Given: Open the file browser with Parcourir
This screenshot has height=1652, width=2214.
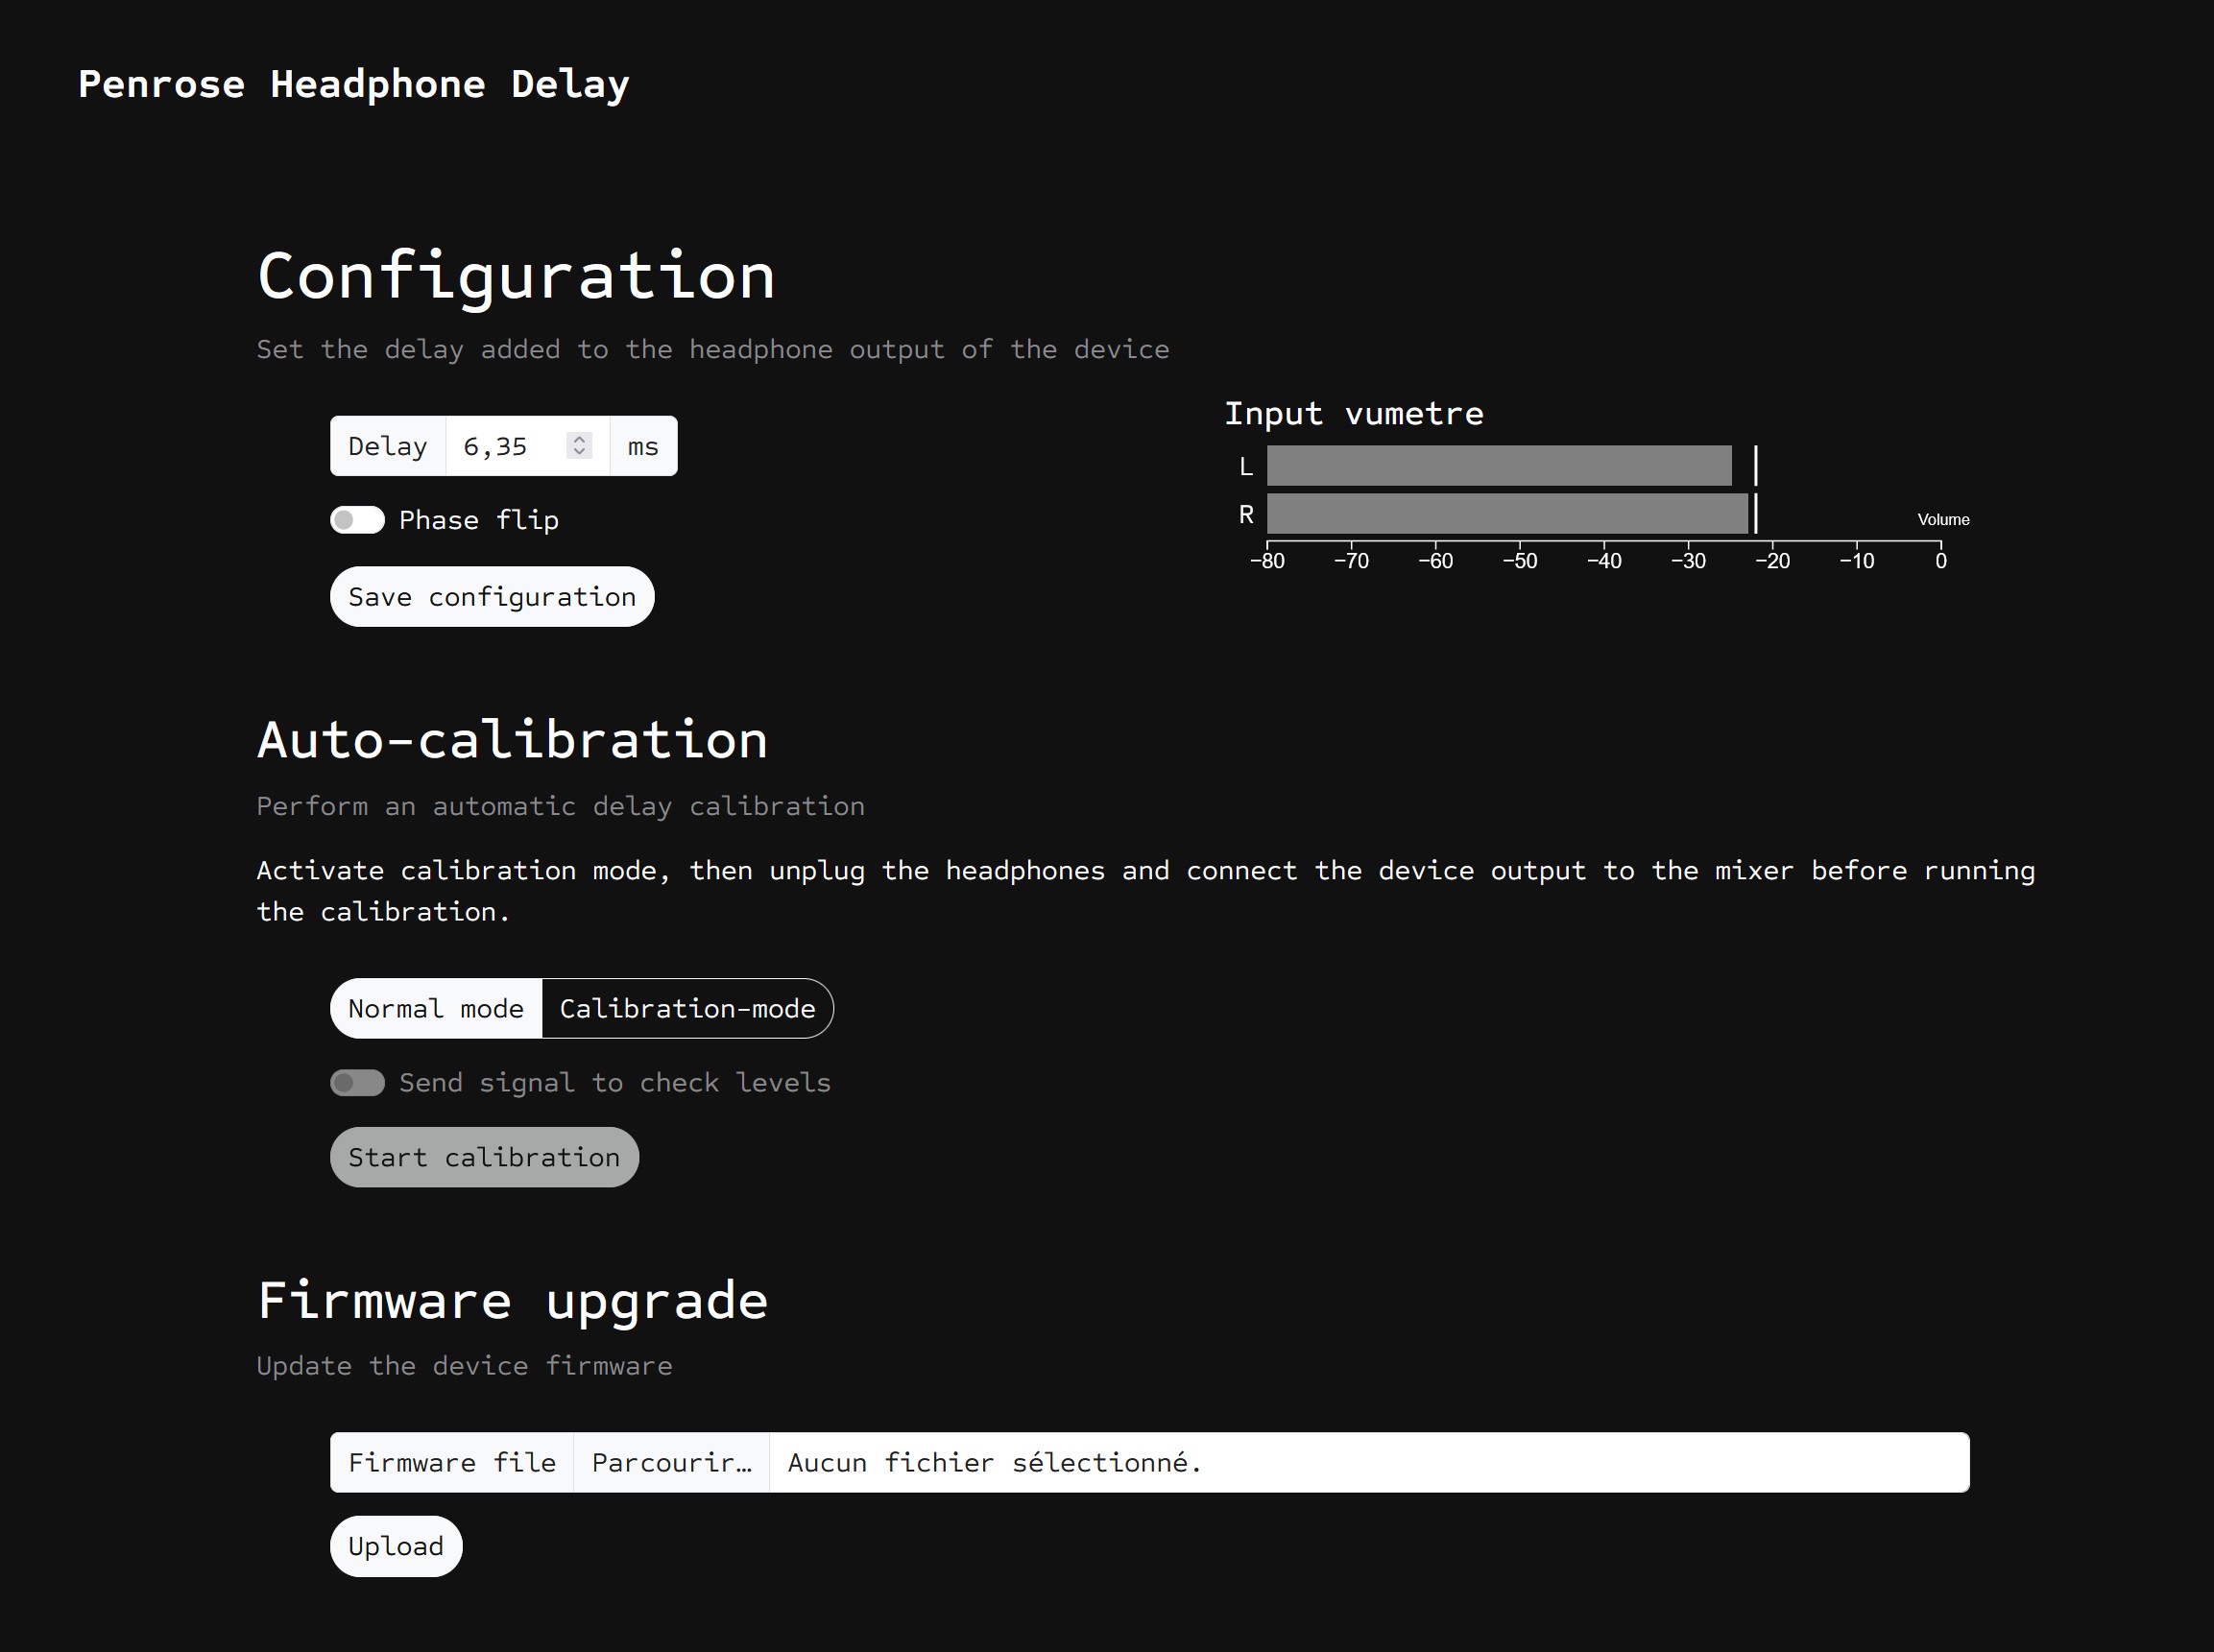Looking at the screenshot, I should tap(671, 1462).
